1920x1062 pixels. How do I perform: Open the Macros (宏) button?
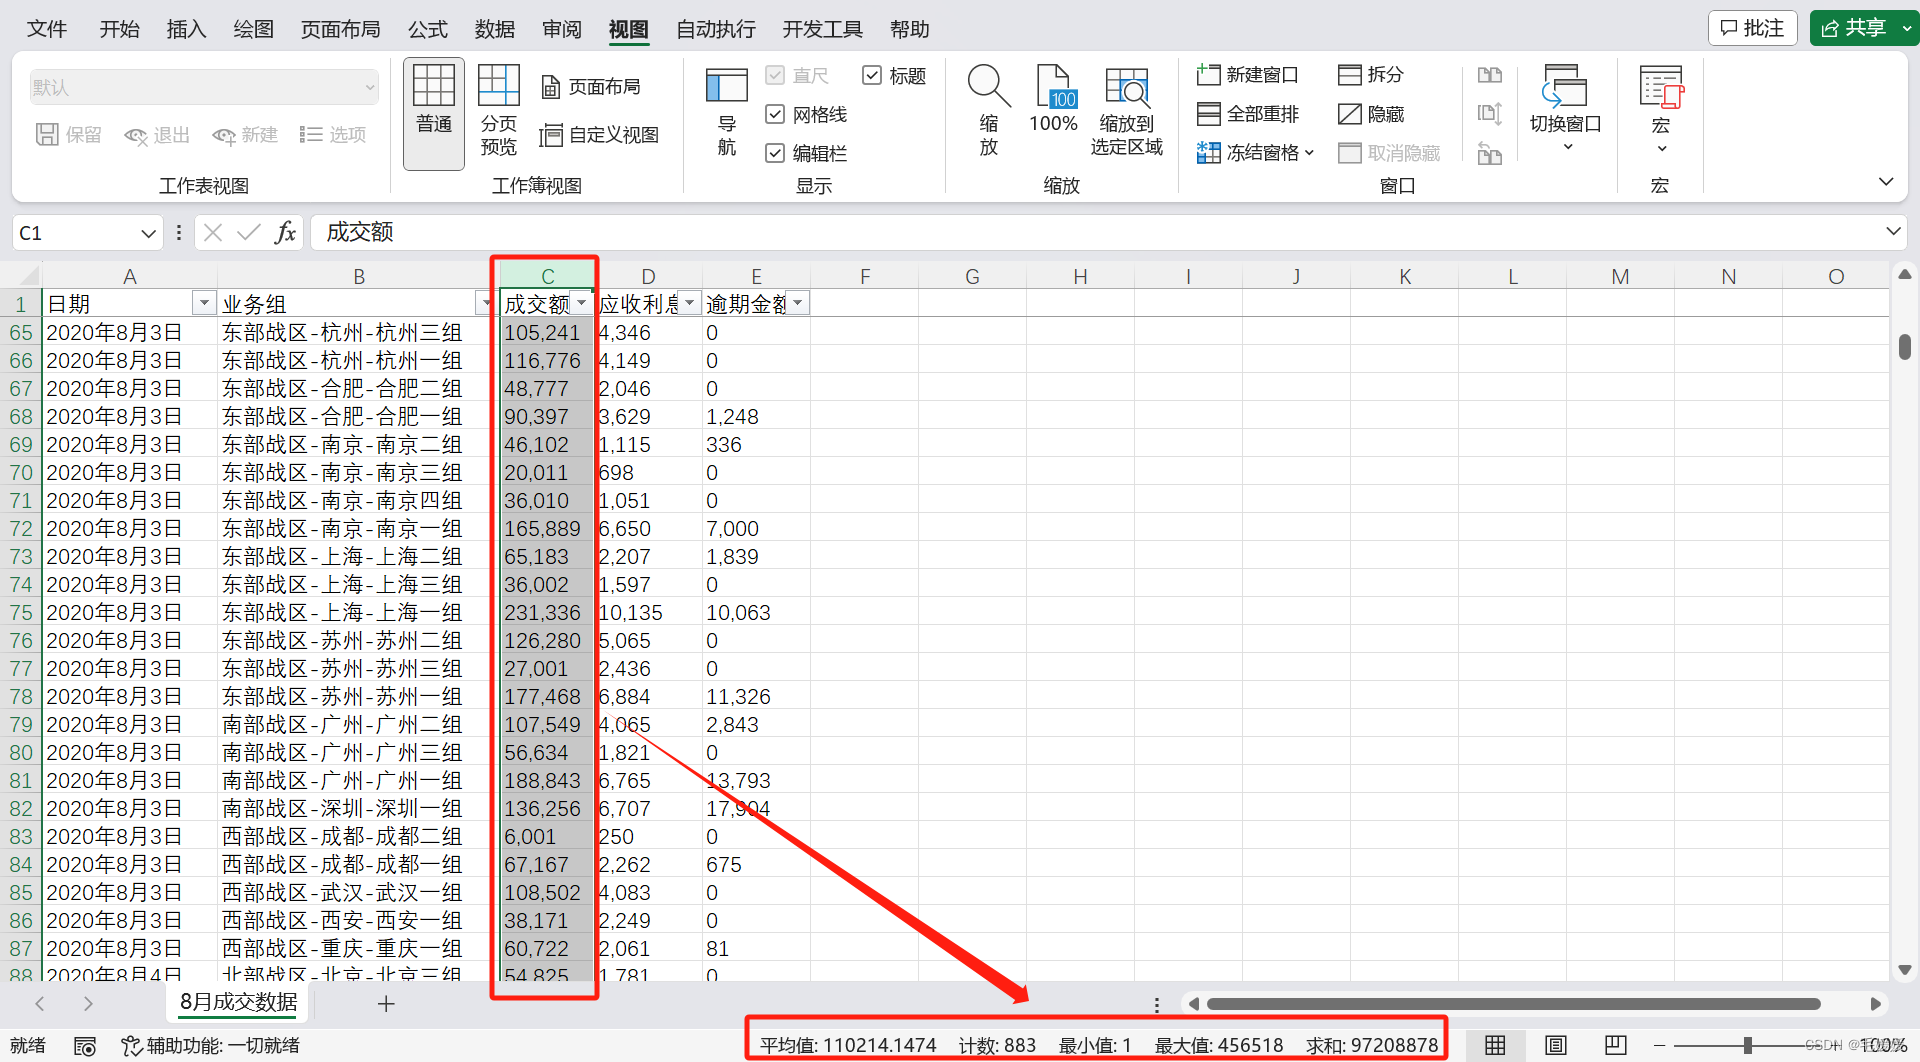[1661, 110]
